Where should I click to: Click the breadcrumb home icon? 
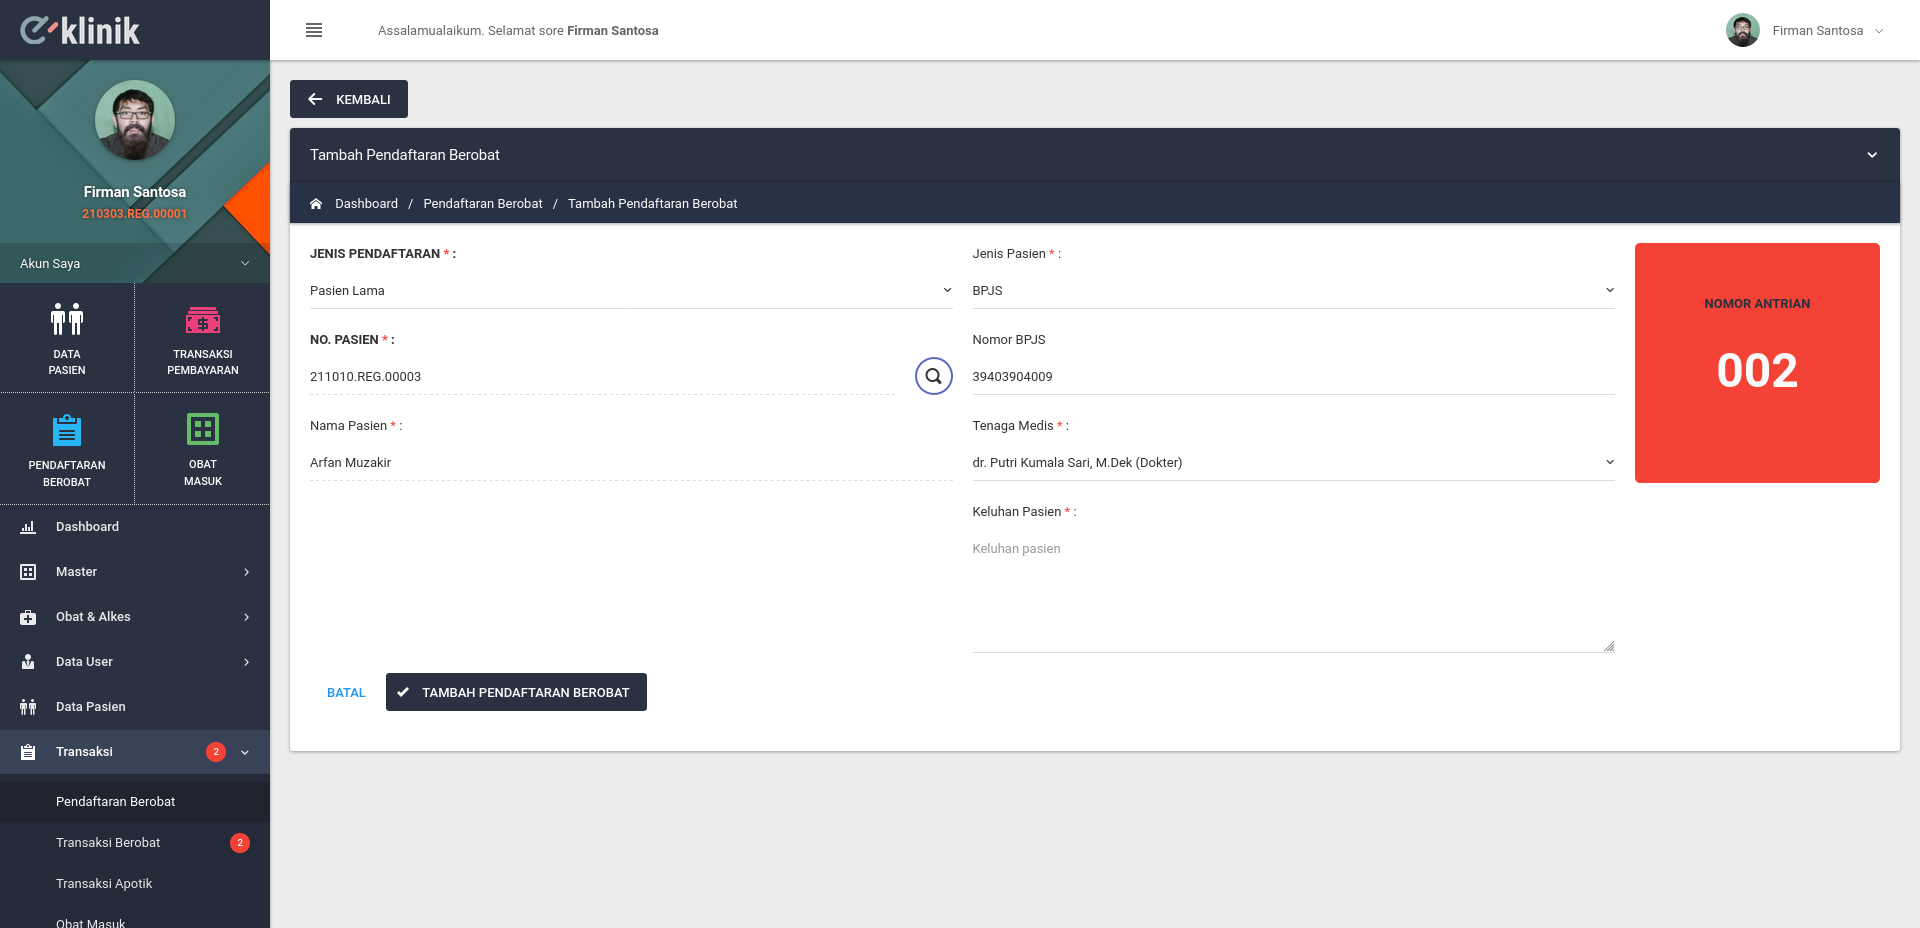point(316,203)
